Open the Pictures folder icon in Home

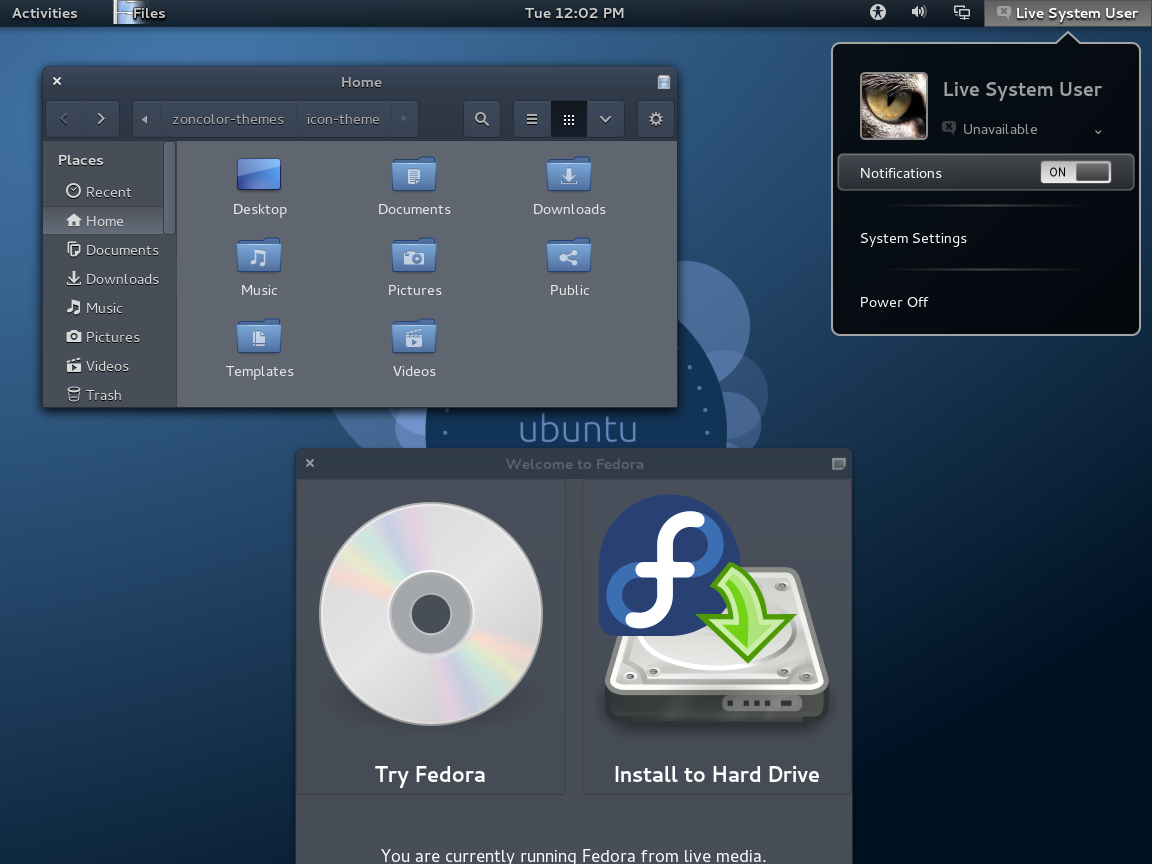click(x=414, y=256)
